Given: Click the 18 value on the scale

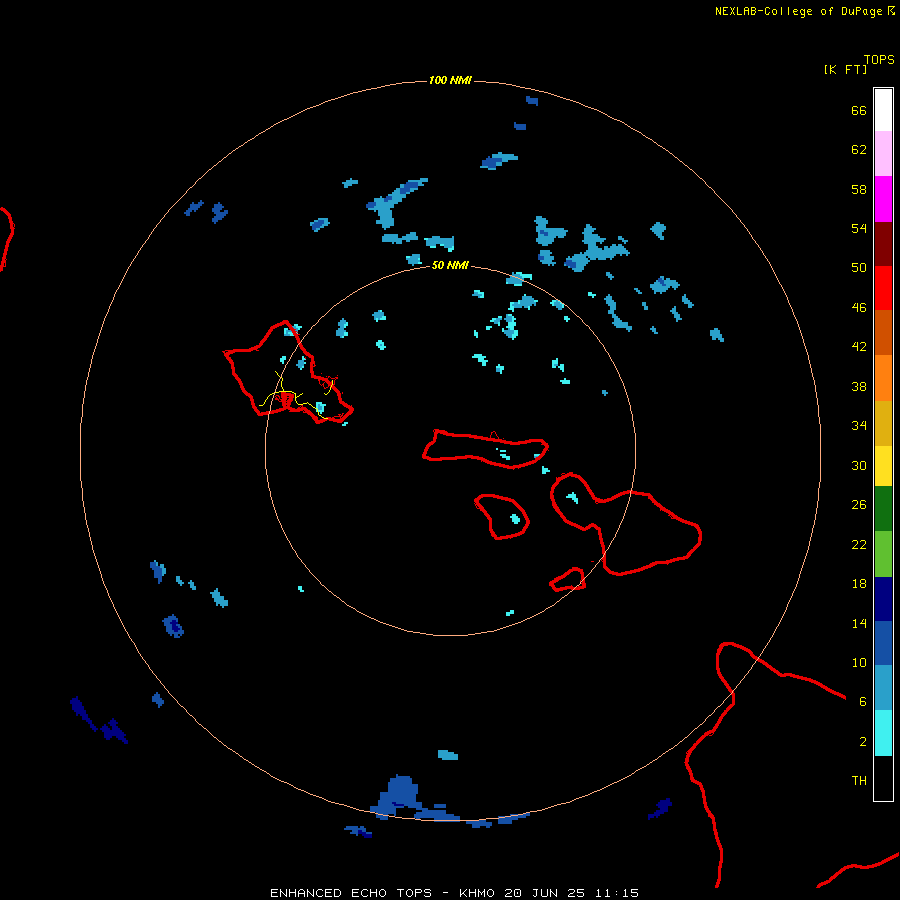Looking at the screenshot, I should 859,584.
